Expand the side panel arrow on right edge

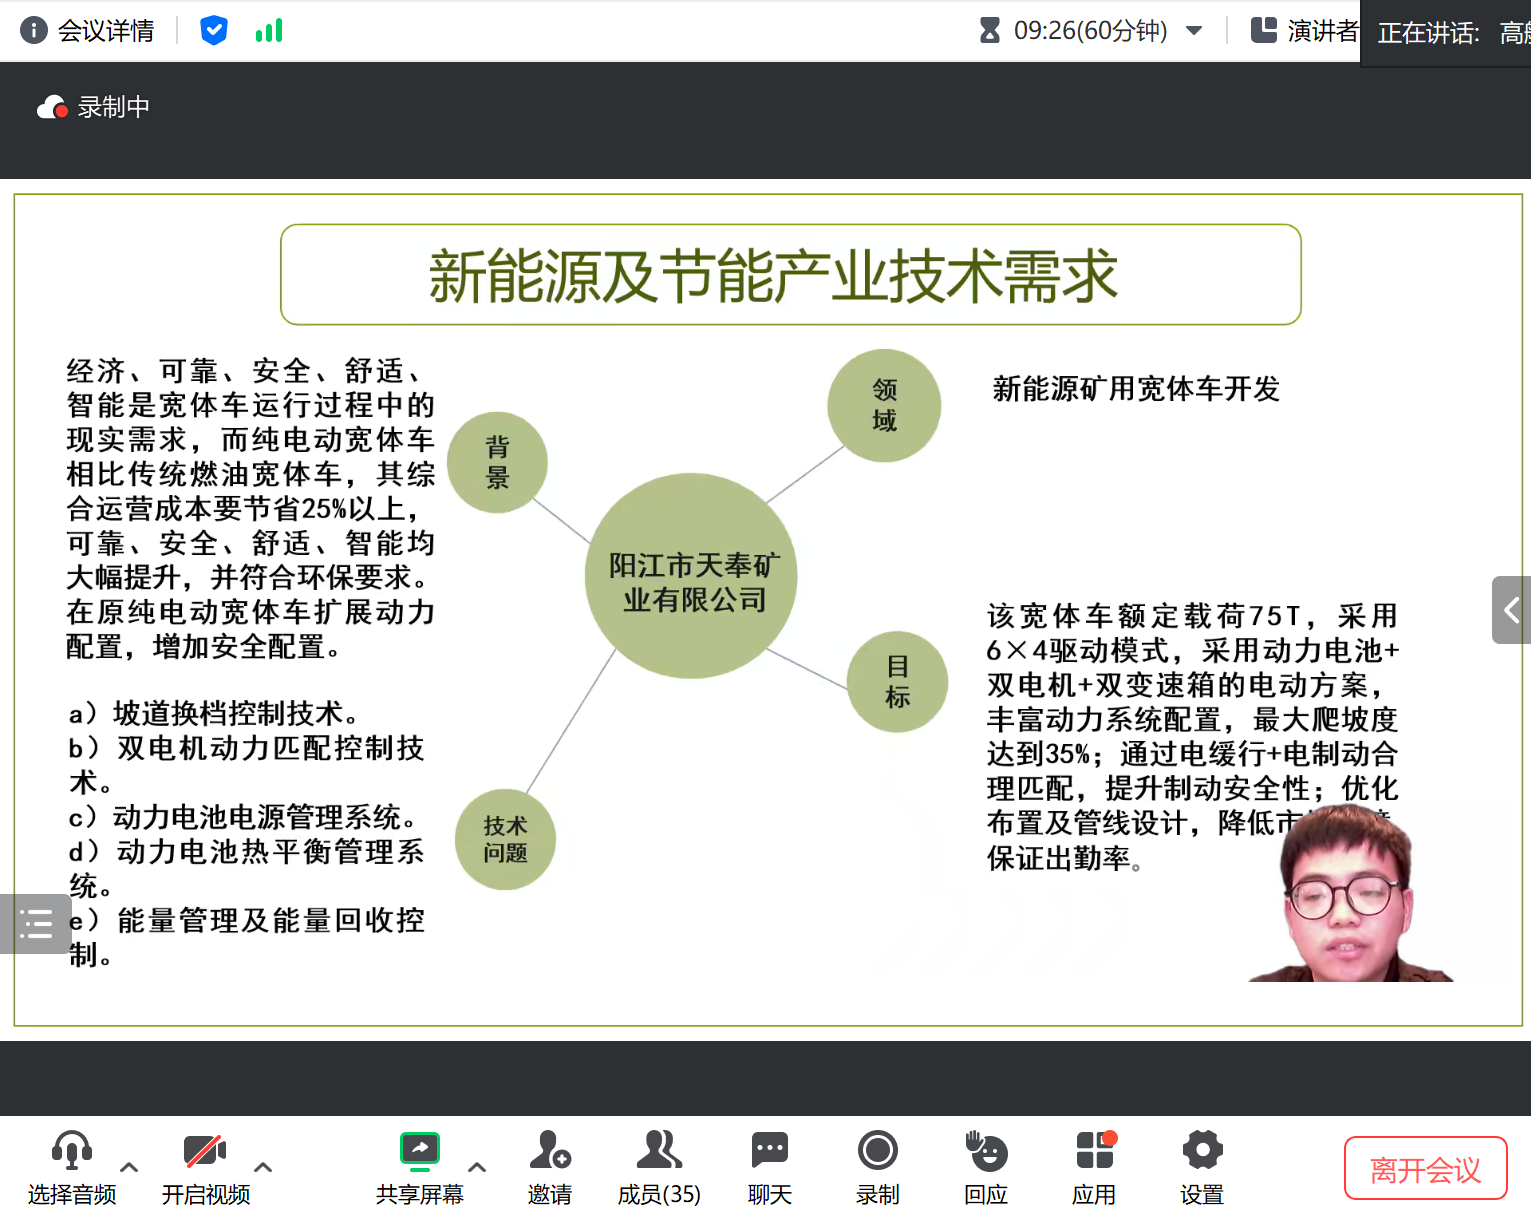coord(1511,610)
